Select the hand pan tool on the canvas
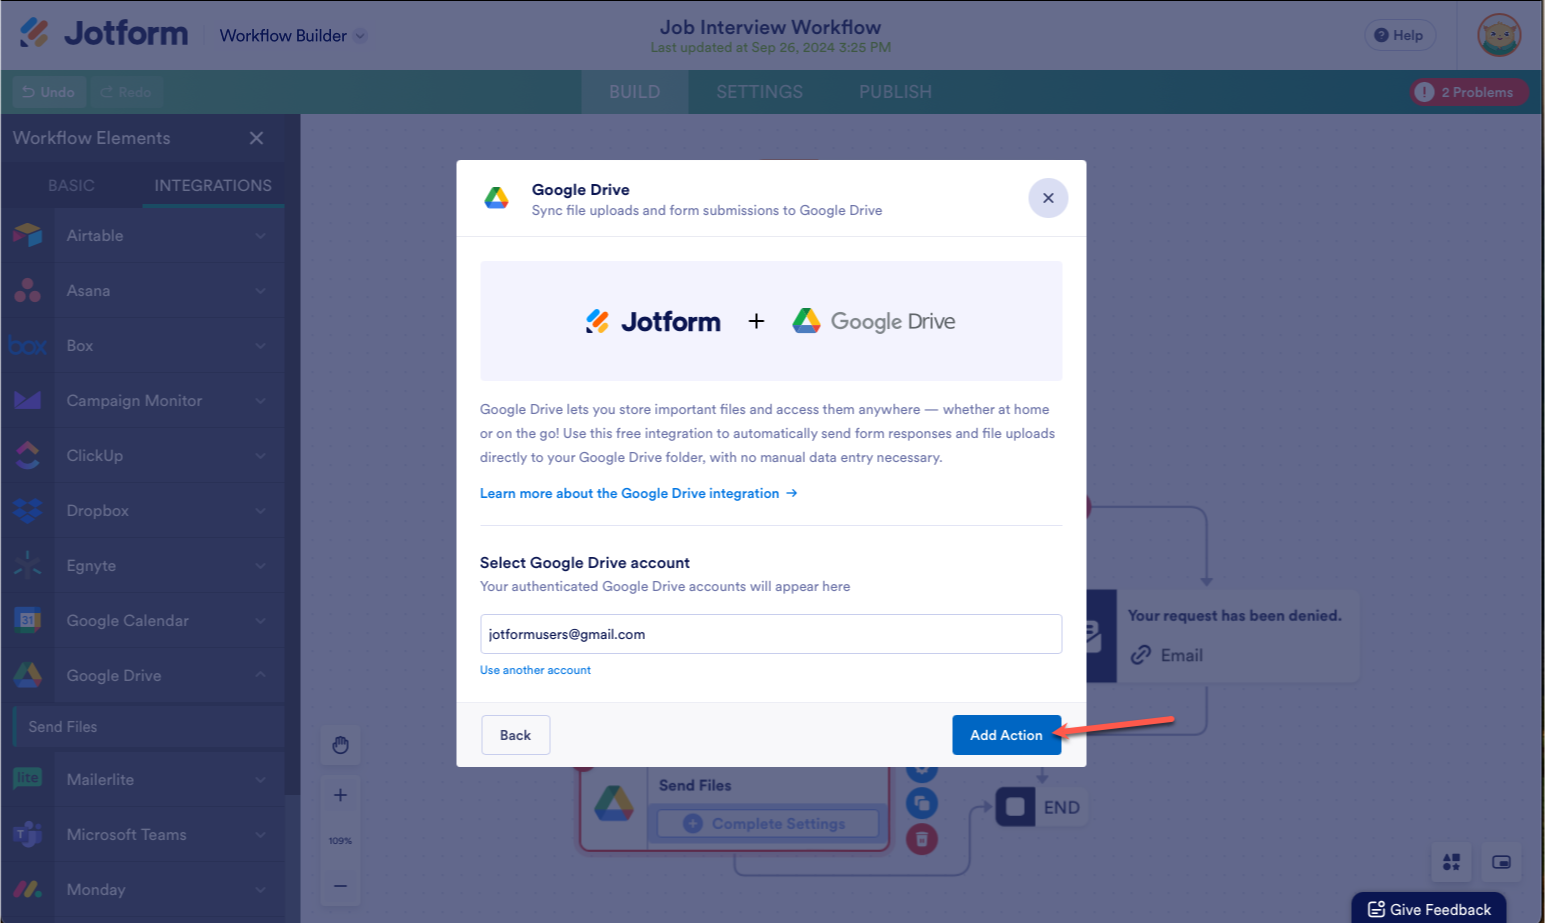The image size is (1545, 923). (340, 745)
